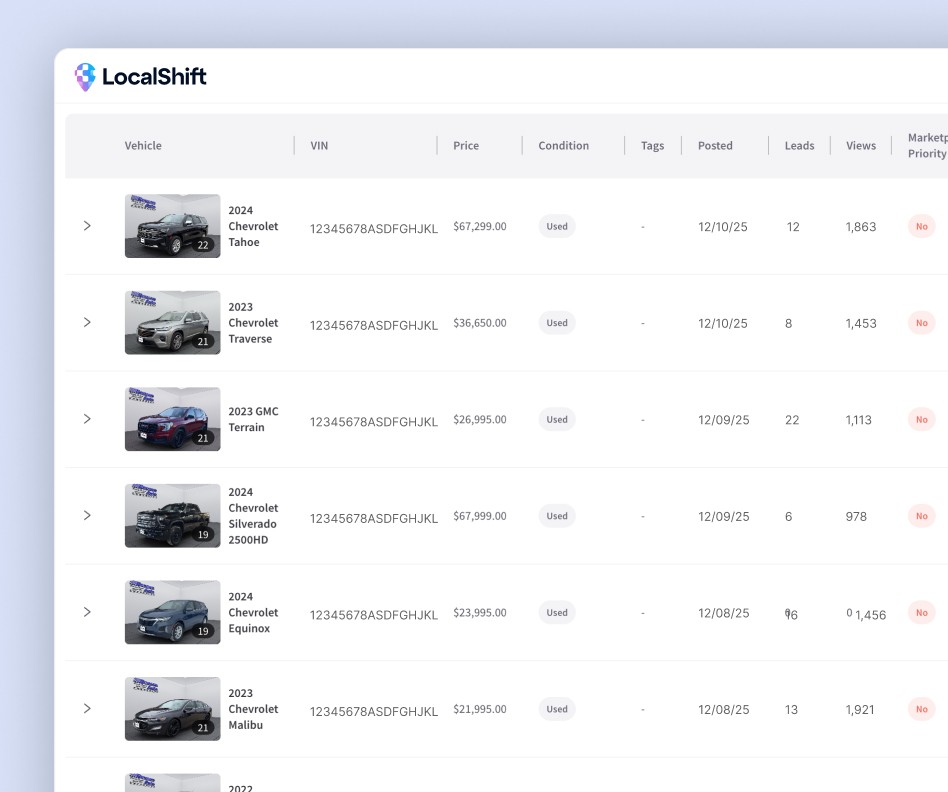The width and height of the screenshot is (948, 792).
Task: Click the $21,995.00 price
Action: [x=480, y=709]
